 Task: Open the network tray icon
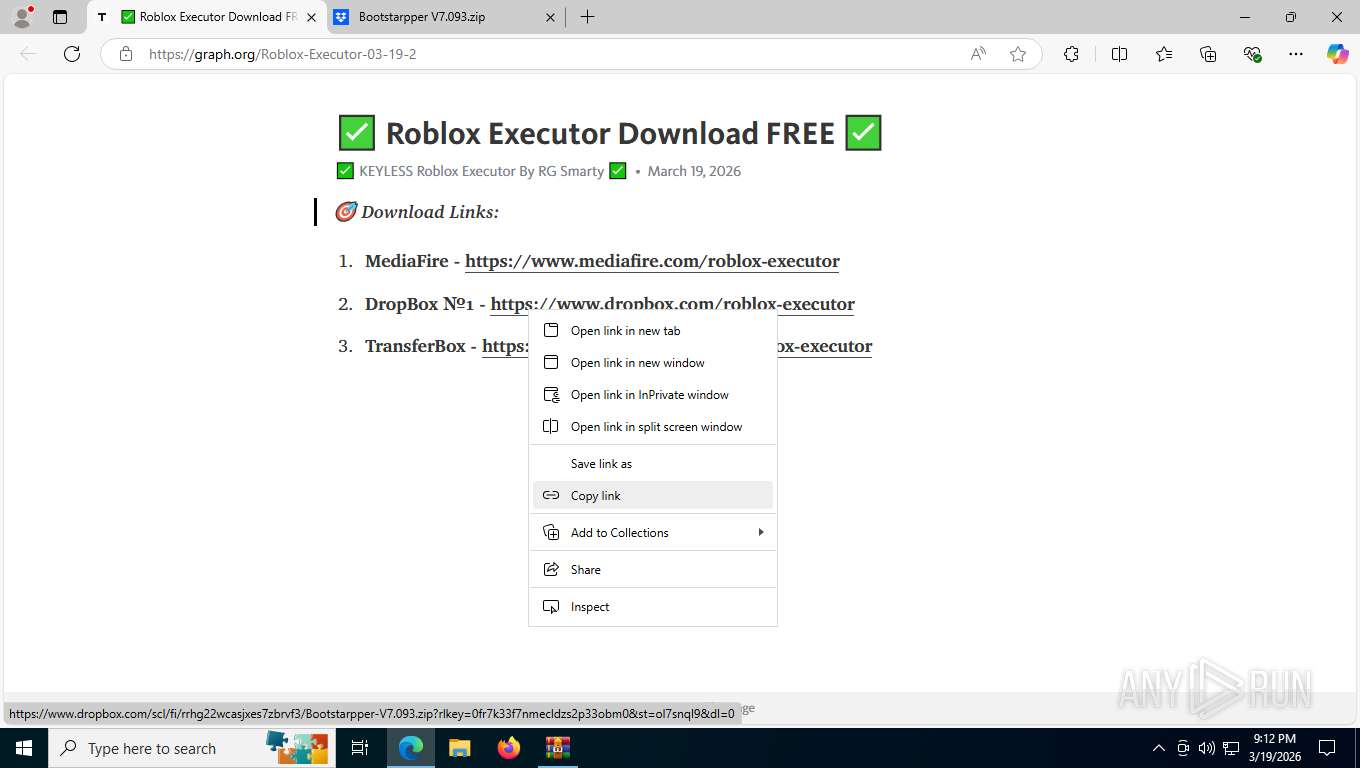click(1230, 748)
